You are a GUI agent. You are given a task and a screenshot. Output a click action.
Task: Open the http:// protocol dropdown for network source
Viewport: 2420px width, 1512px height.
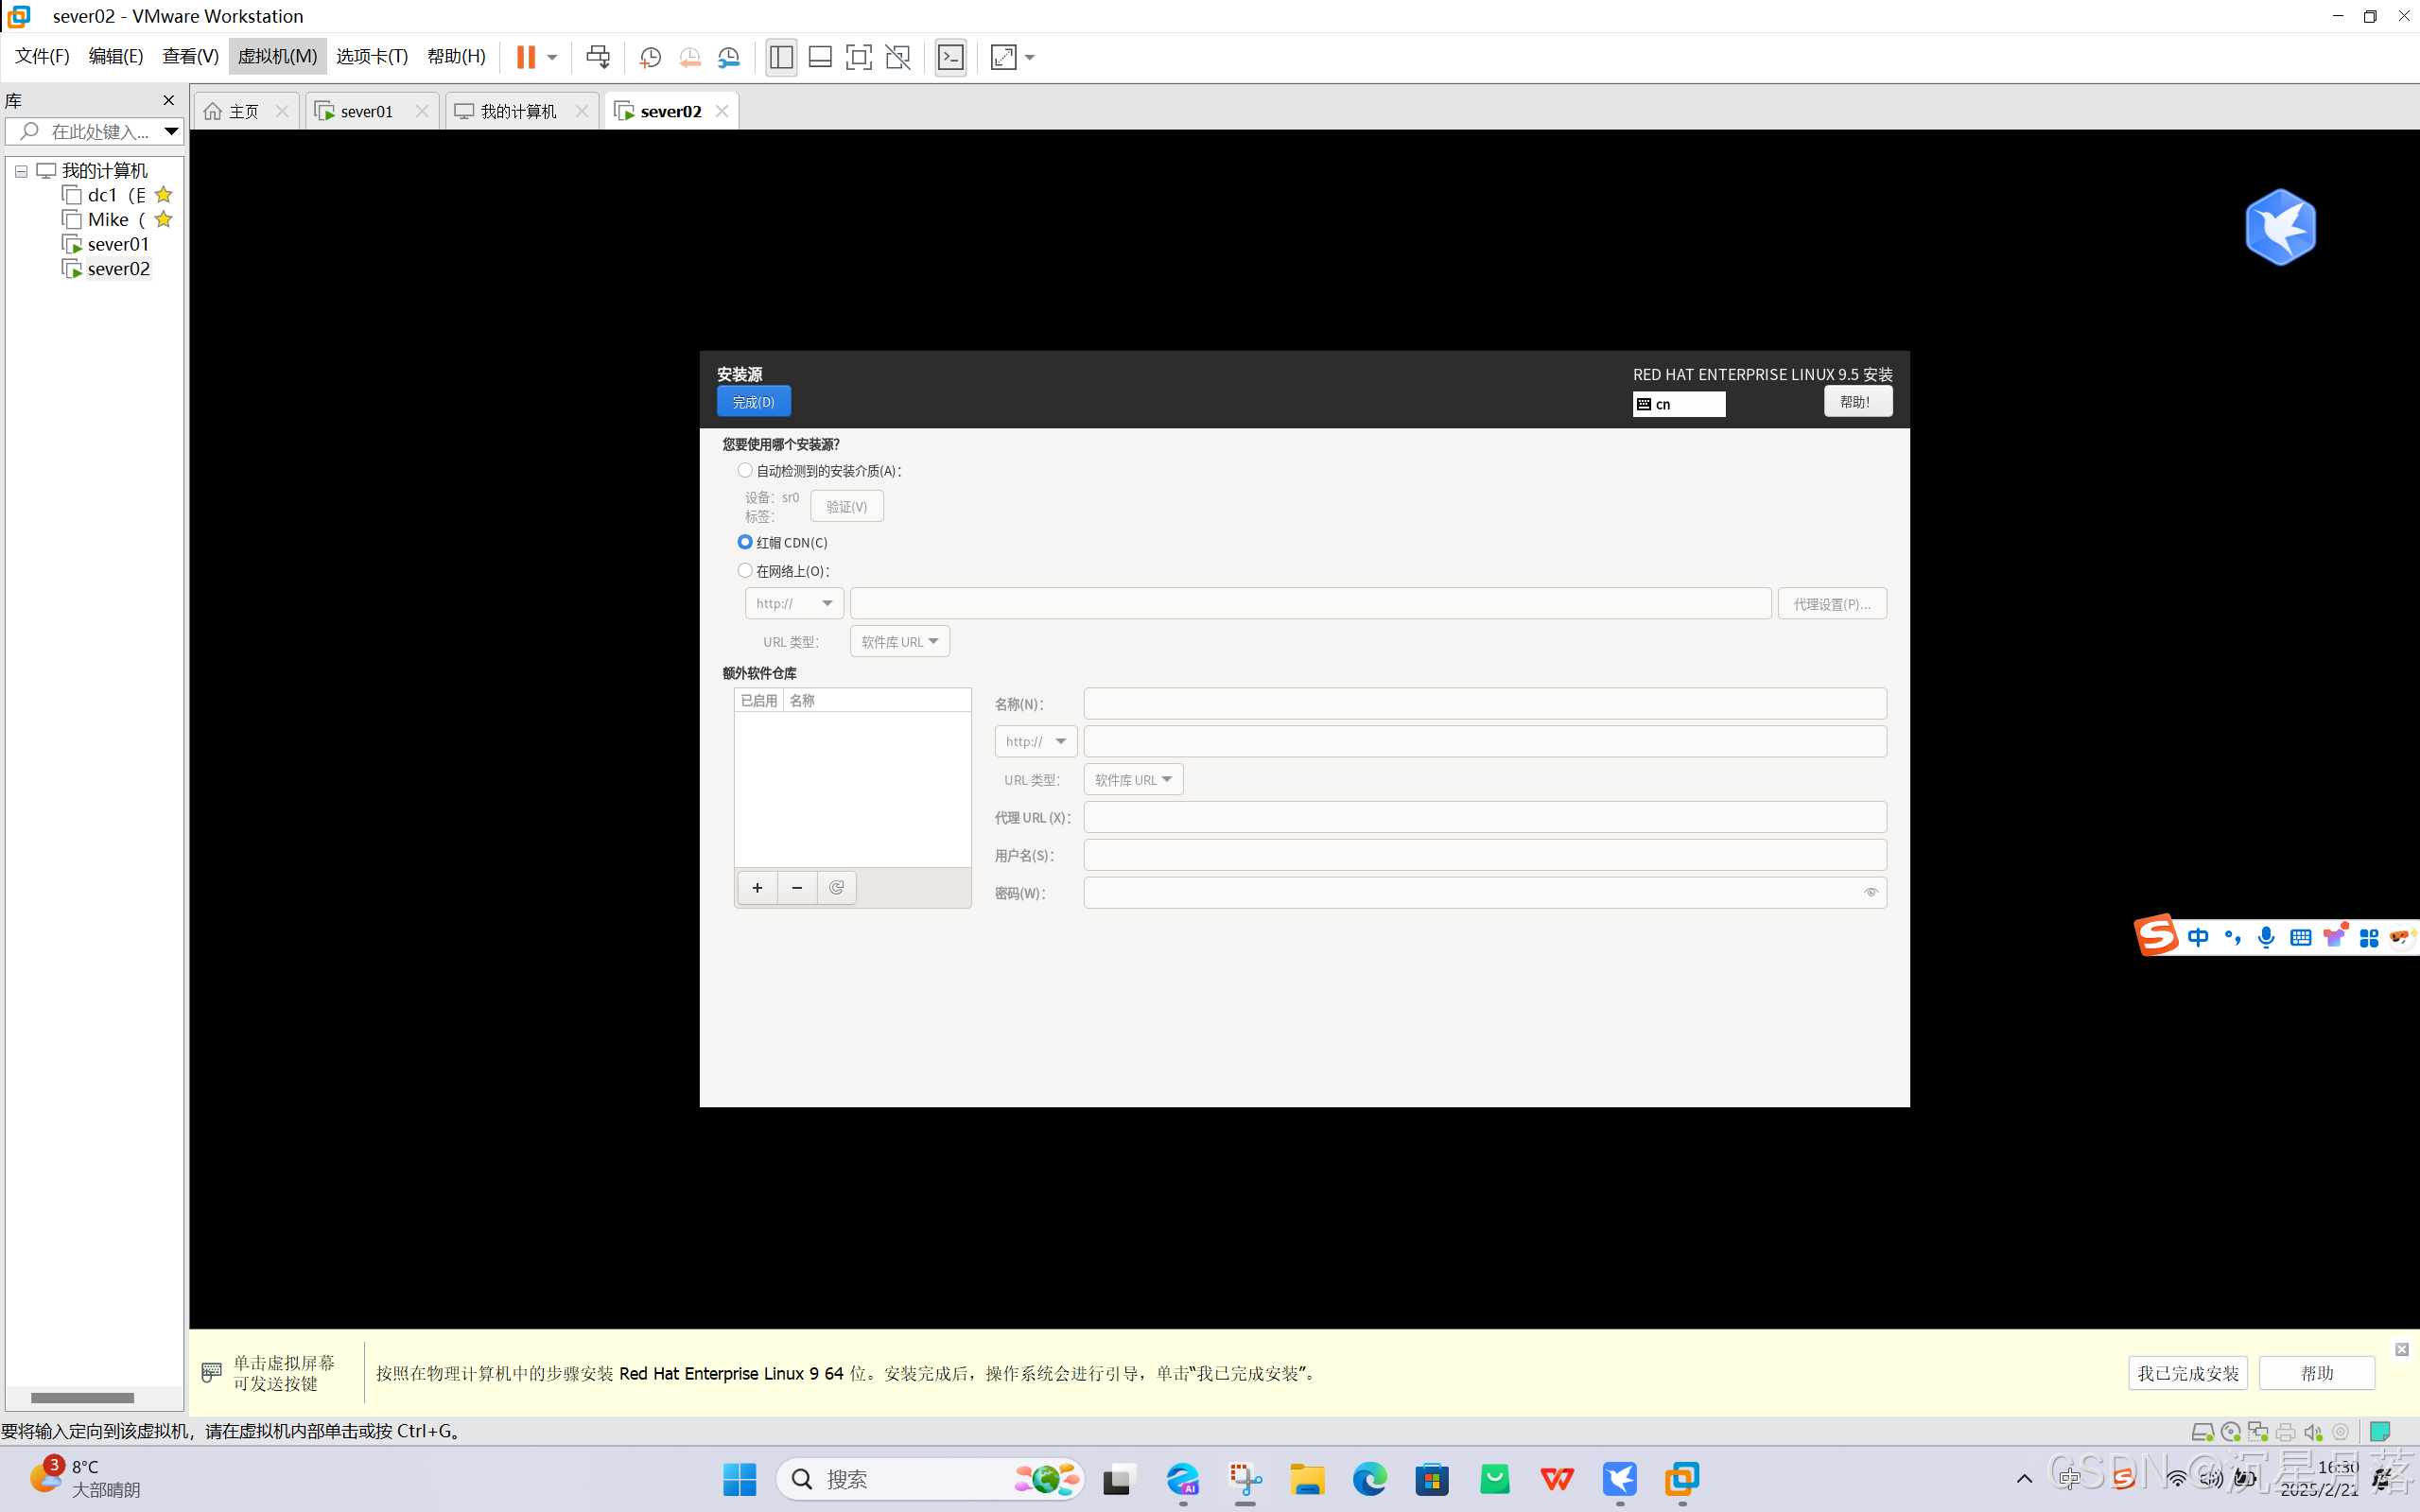point(794,603)
